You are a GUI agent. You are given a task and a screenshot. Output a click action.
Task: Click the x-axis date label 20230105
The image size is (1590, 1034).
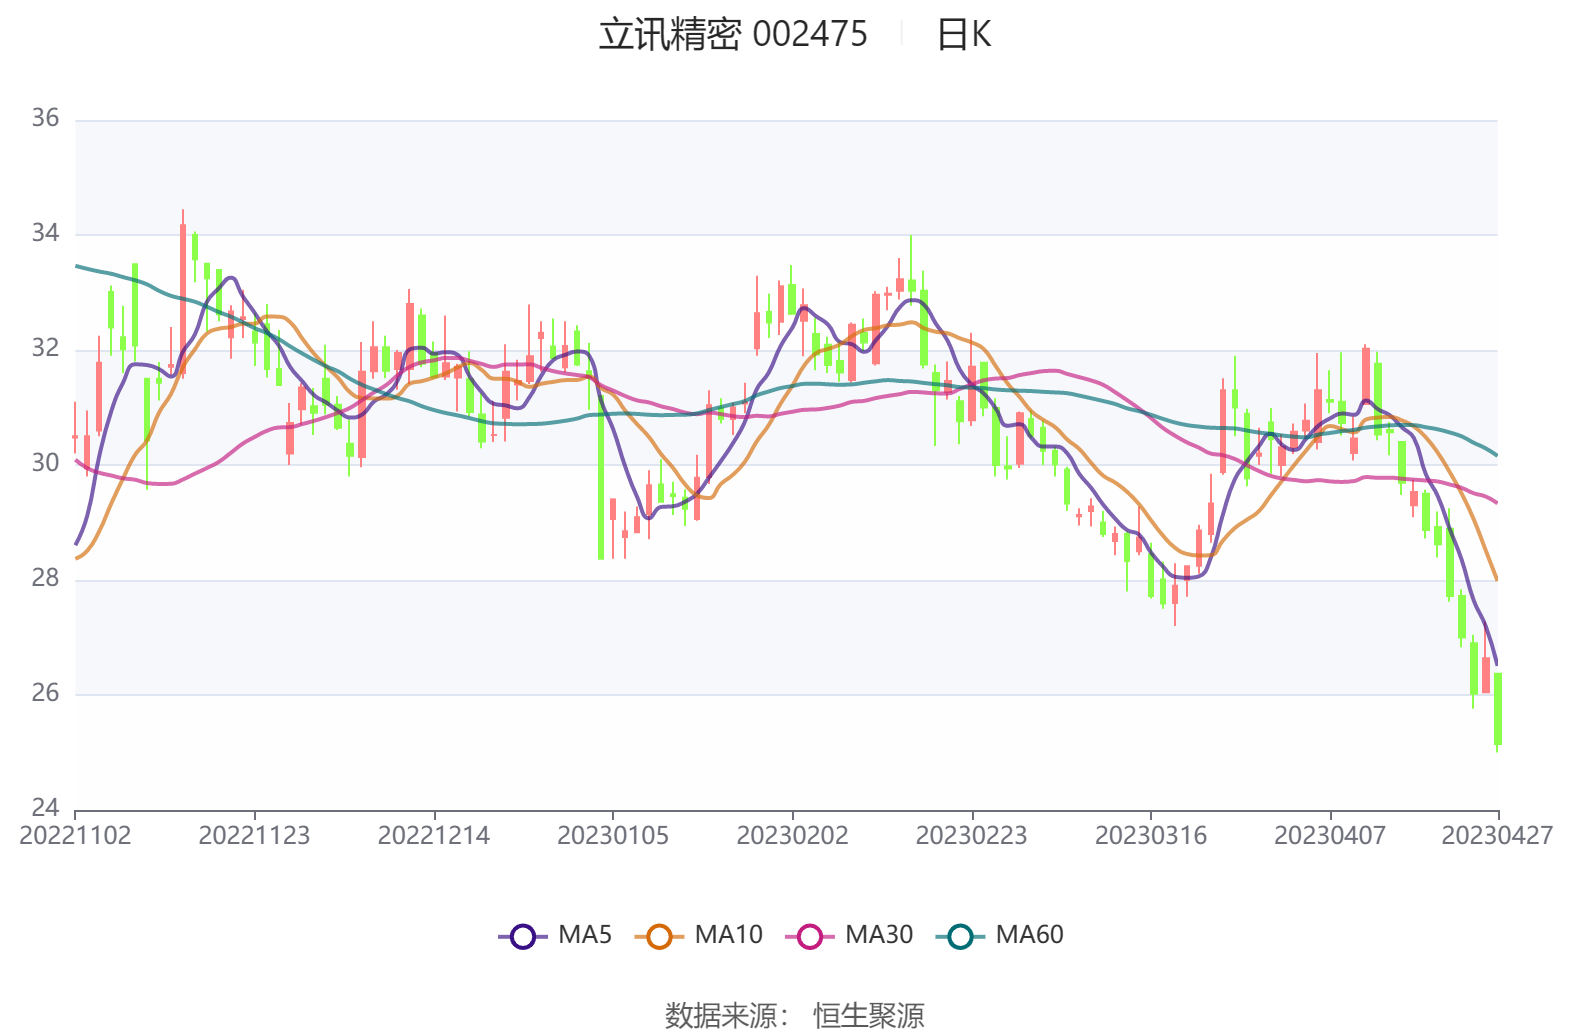(x=613, y=835)
